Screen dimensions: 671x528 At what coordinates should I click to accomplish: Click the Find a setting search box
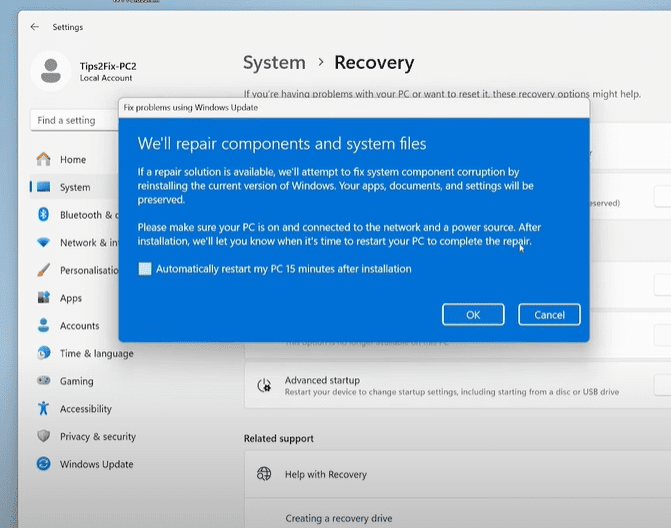coord(75,120)
